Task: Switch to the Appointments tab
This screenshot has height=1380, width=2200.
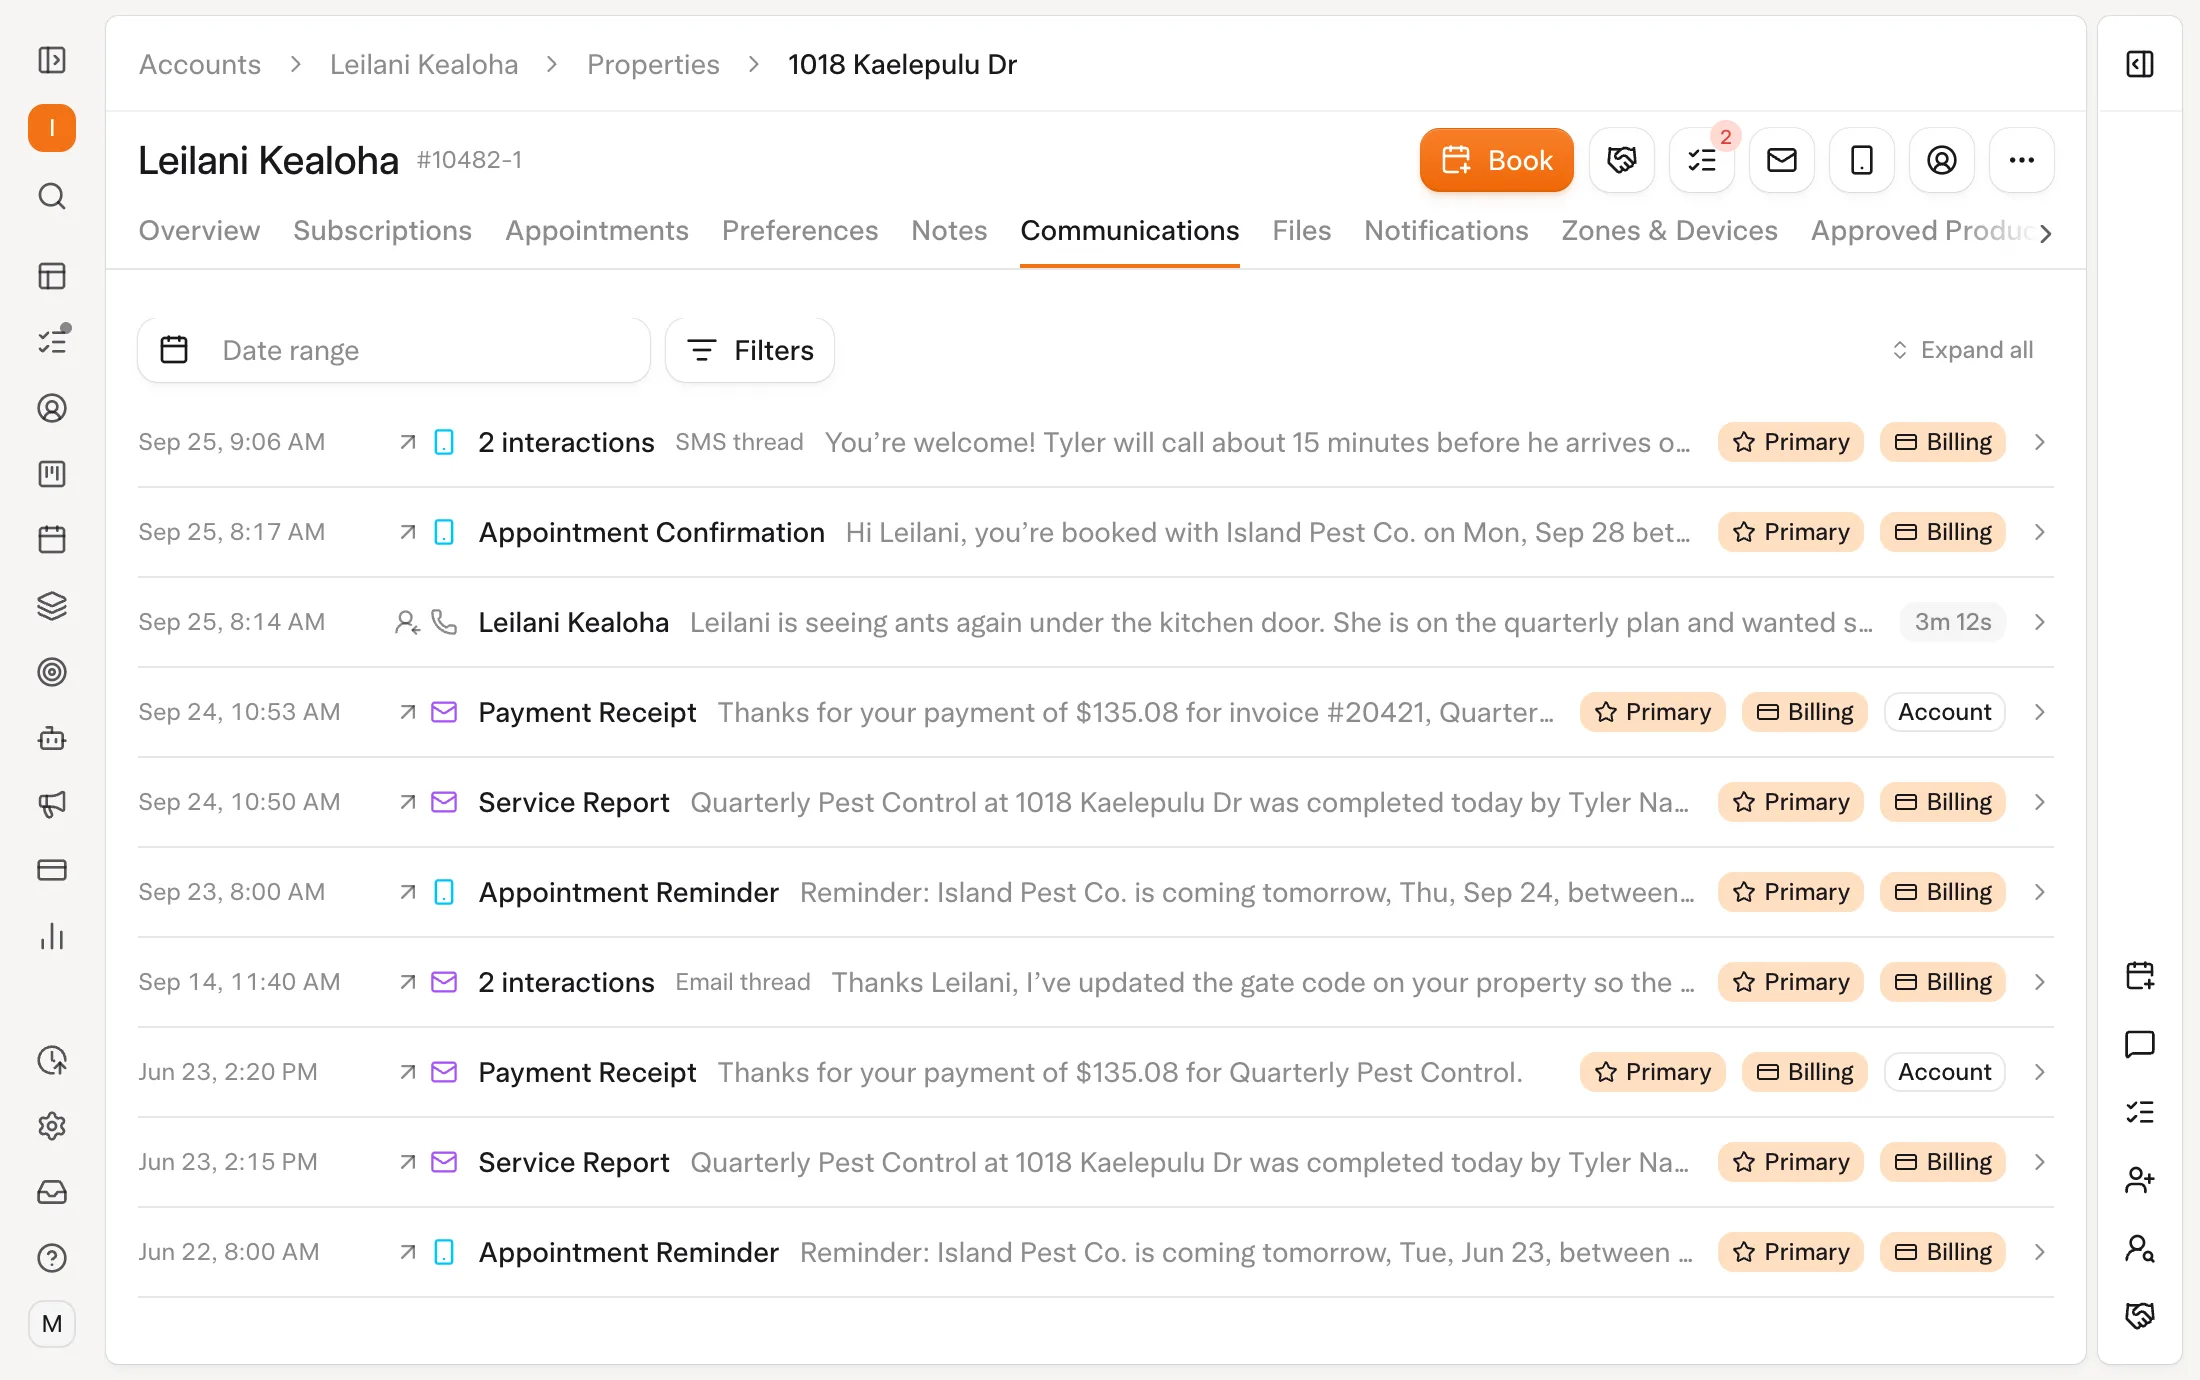Action: coord(597,231)
